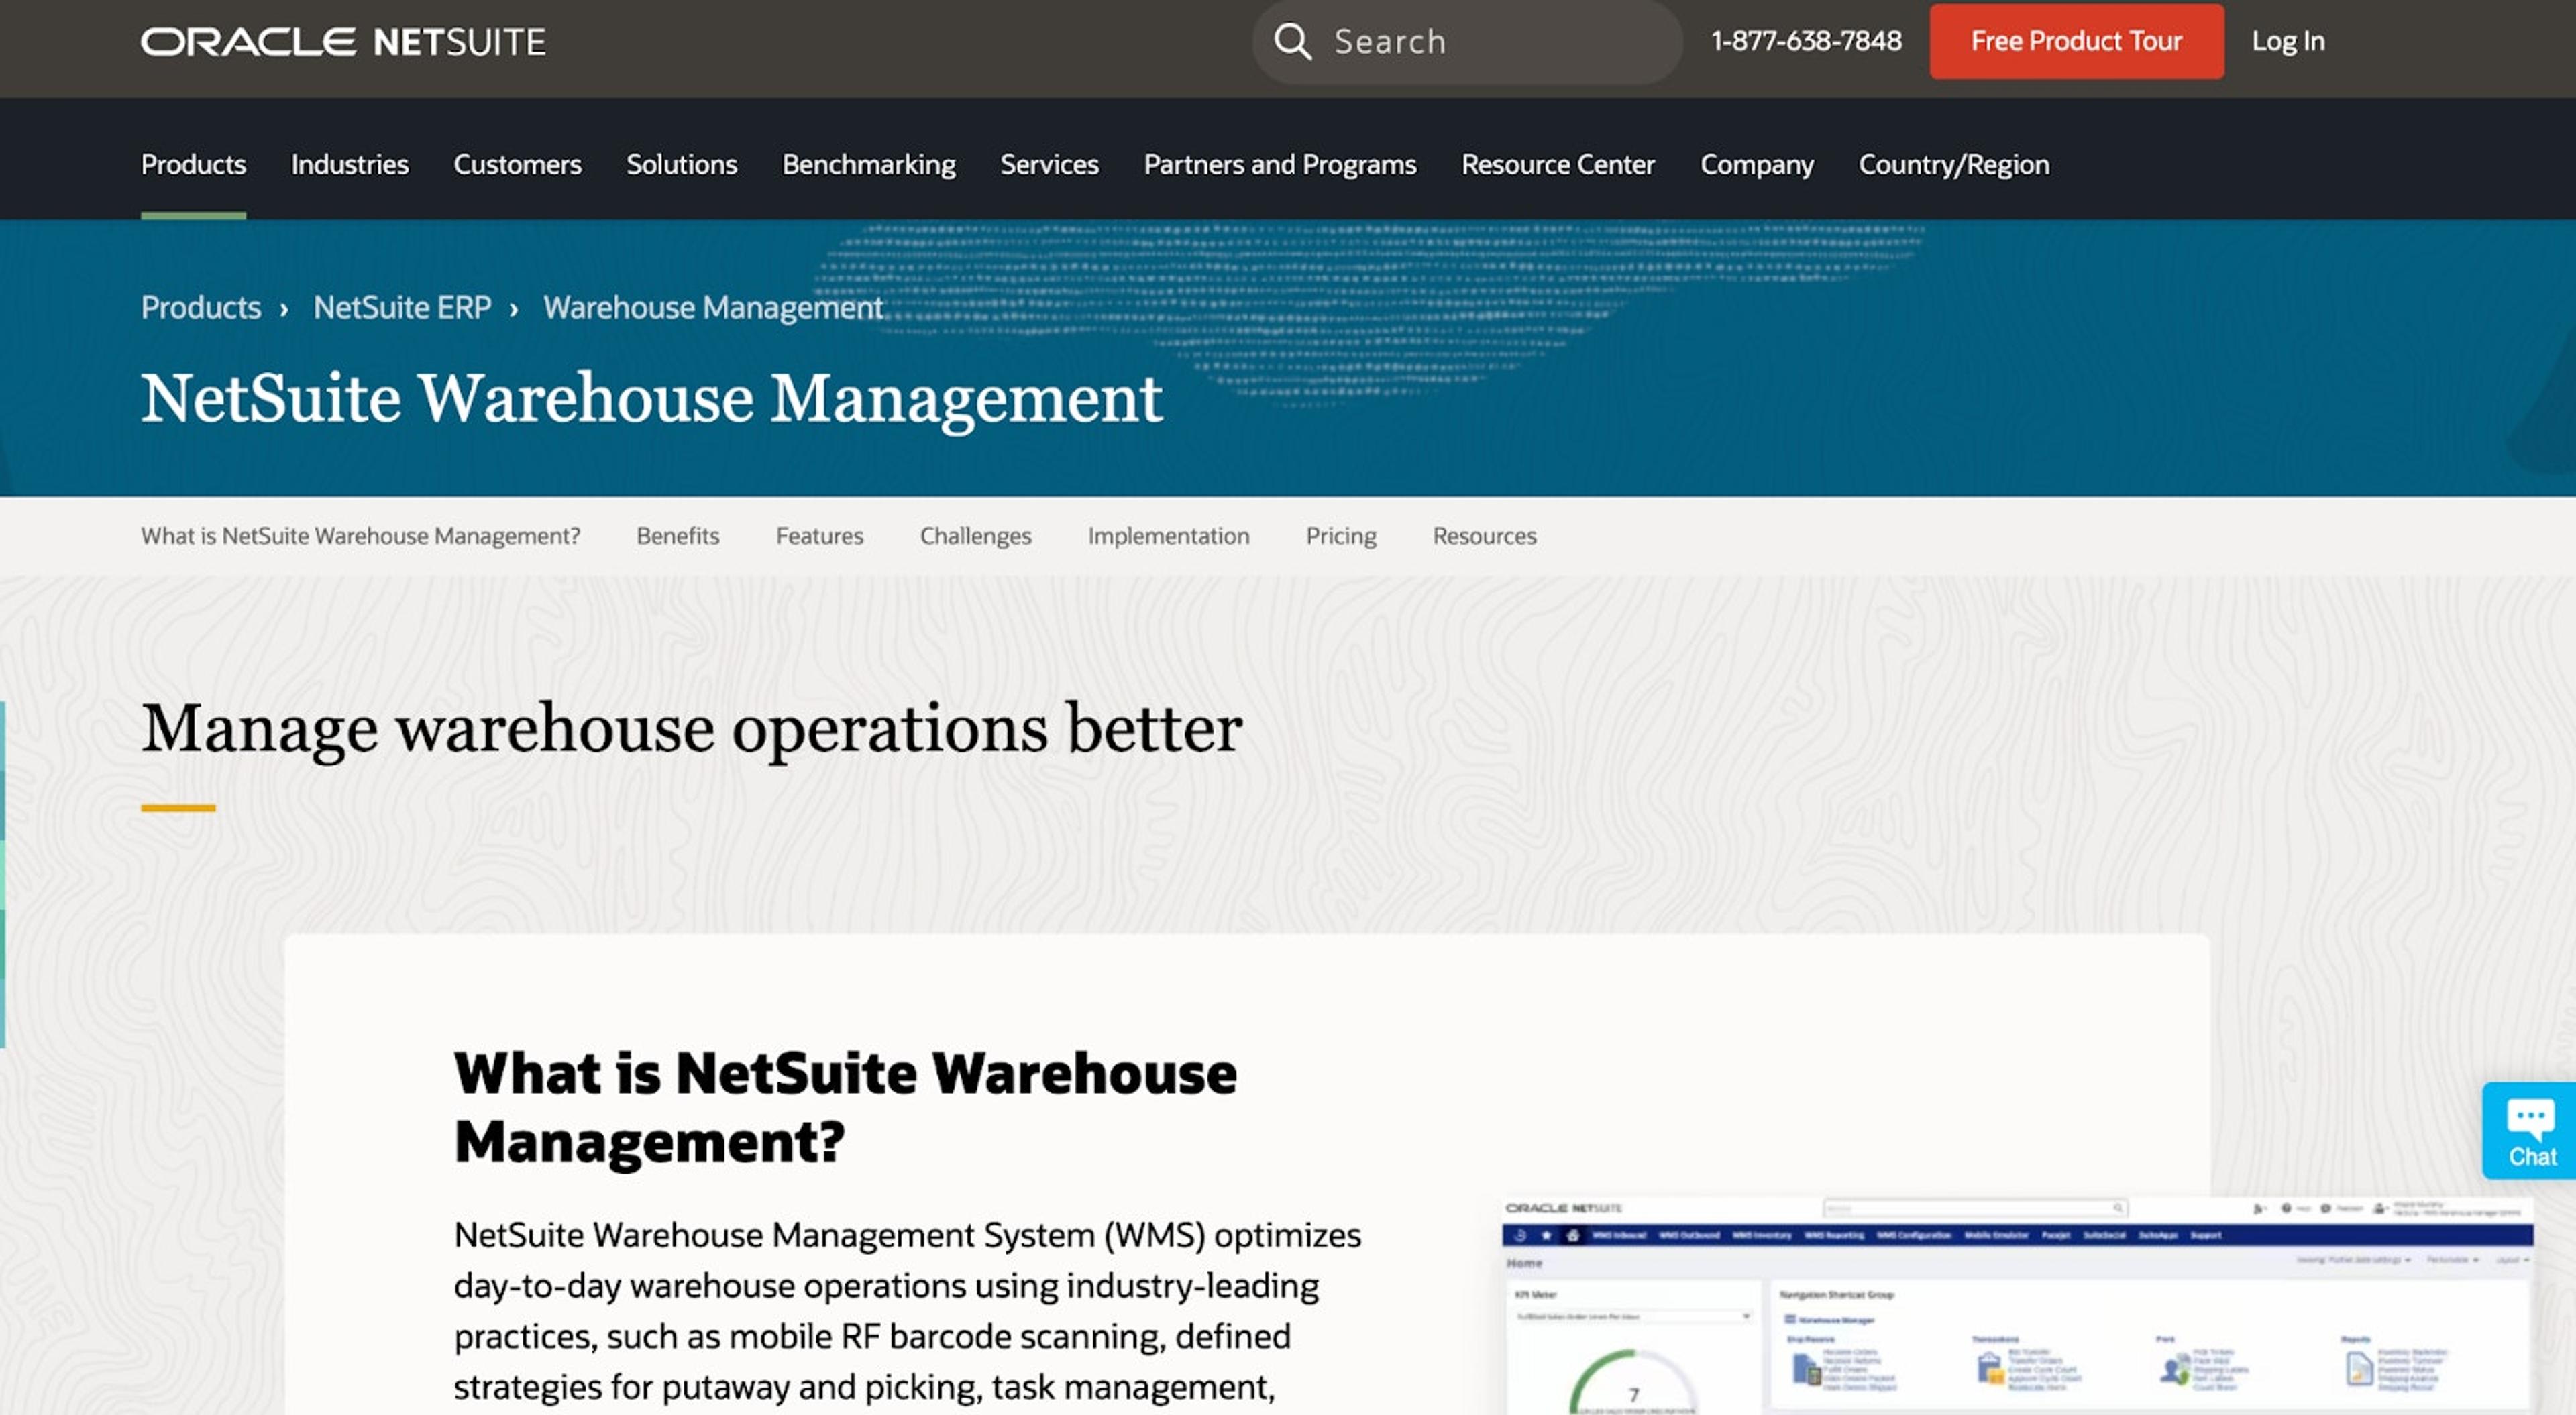
Task: Focus the Search input field
Action: pos(1467,41)
